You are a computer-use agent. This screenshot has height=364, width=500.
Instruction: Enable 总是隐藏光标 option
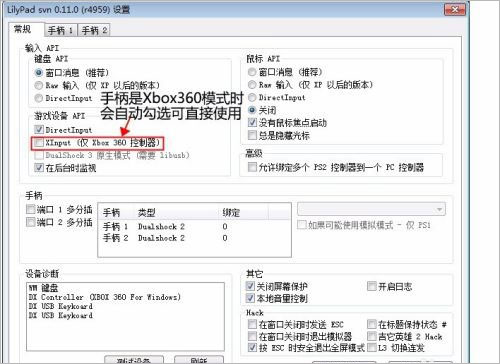(252, 135)
